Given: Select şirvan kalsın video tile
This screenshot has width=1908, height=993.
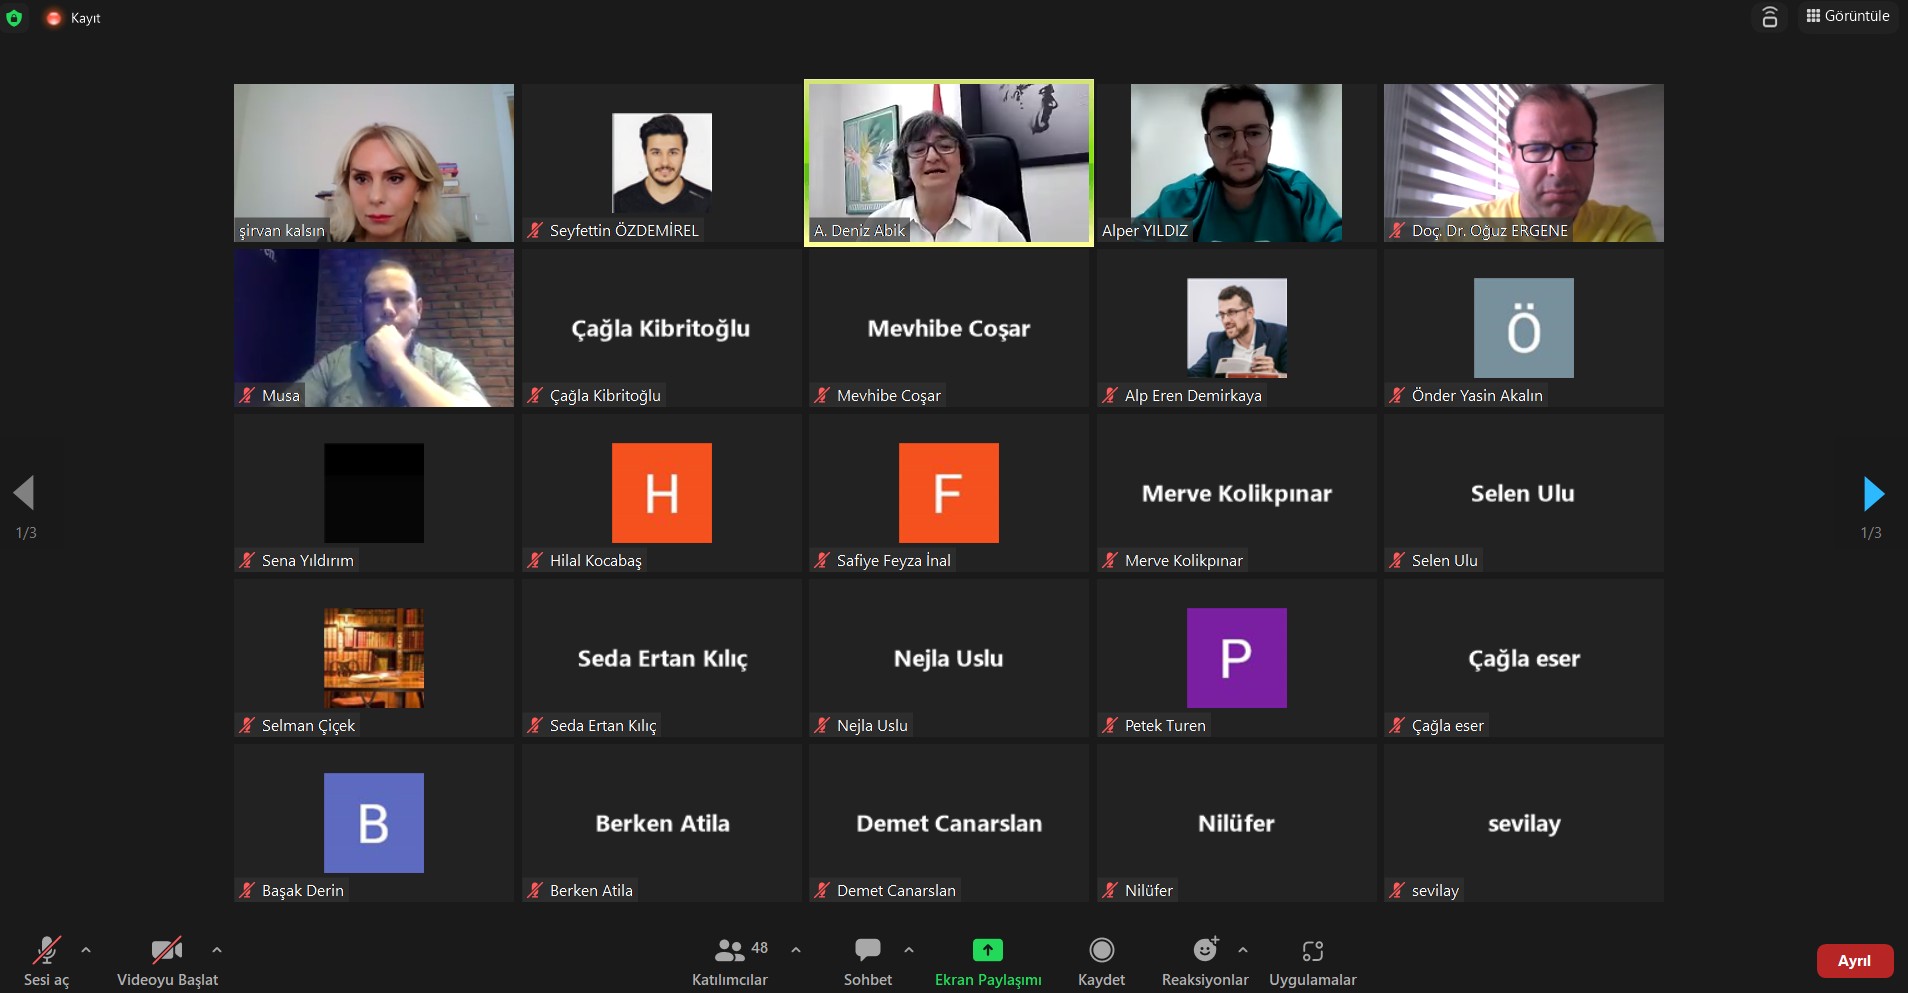Looking at the screenshot, I should click(374, 163).
